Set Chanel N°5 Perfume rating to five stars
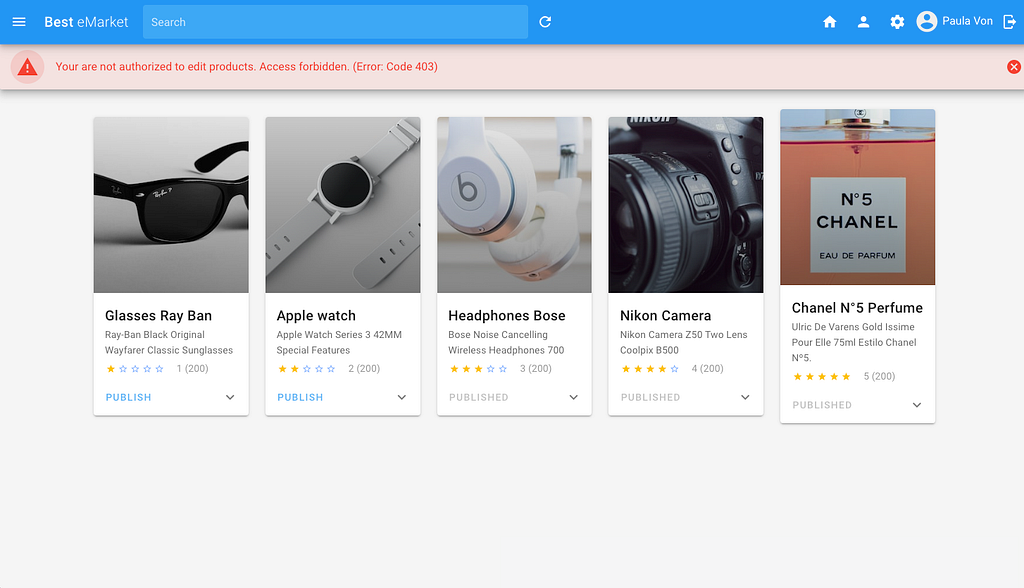 (846, 377)
